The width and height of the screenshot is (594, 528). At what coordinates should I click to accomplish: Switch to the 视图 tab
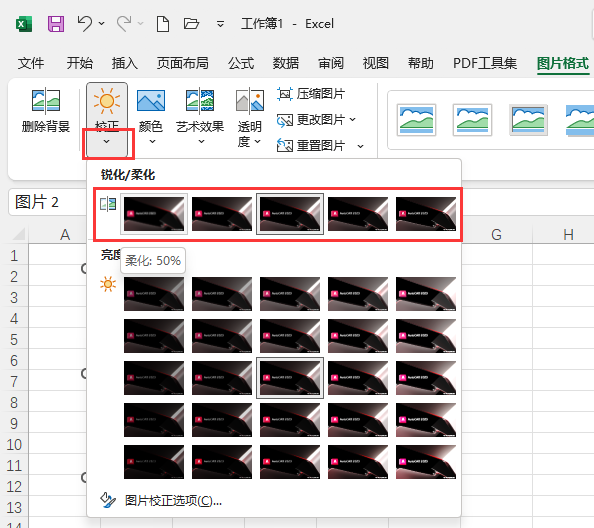pyautogui.click(x=375, y=63)
